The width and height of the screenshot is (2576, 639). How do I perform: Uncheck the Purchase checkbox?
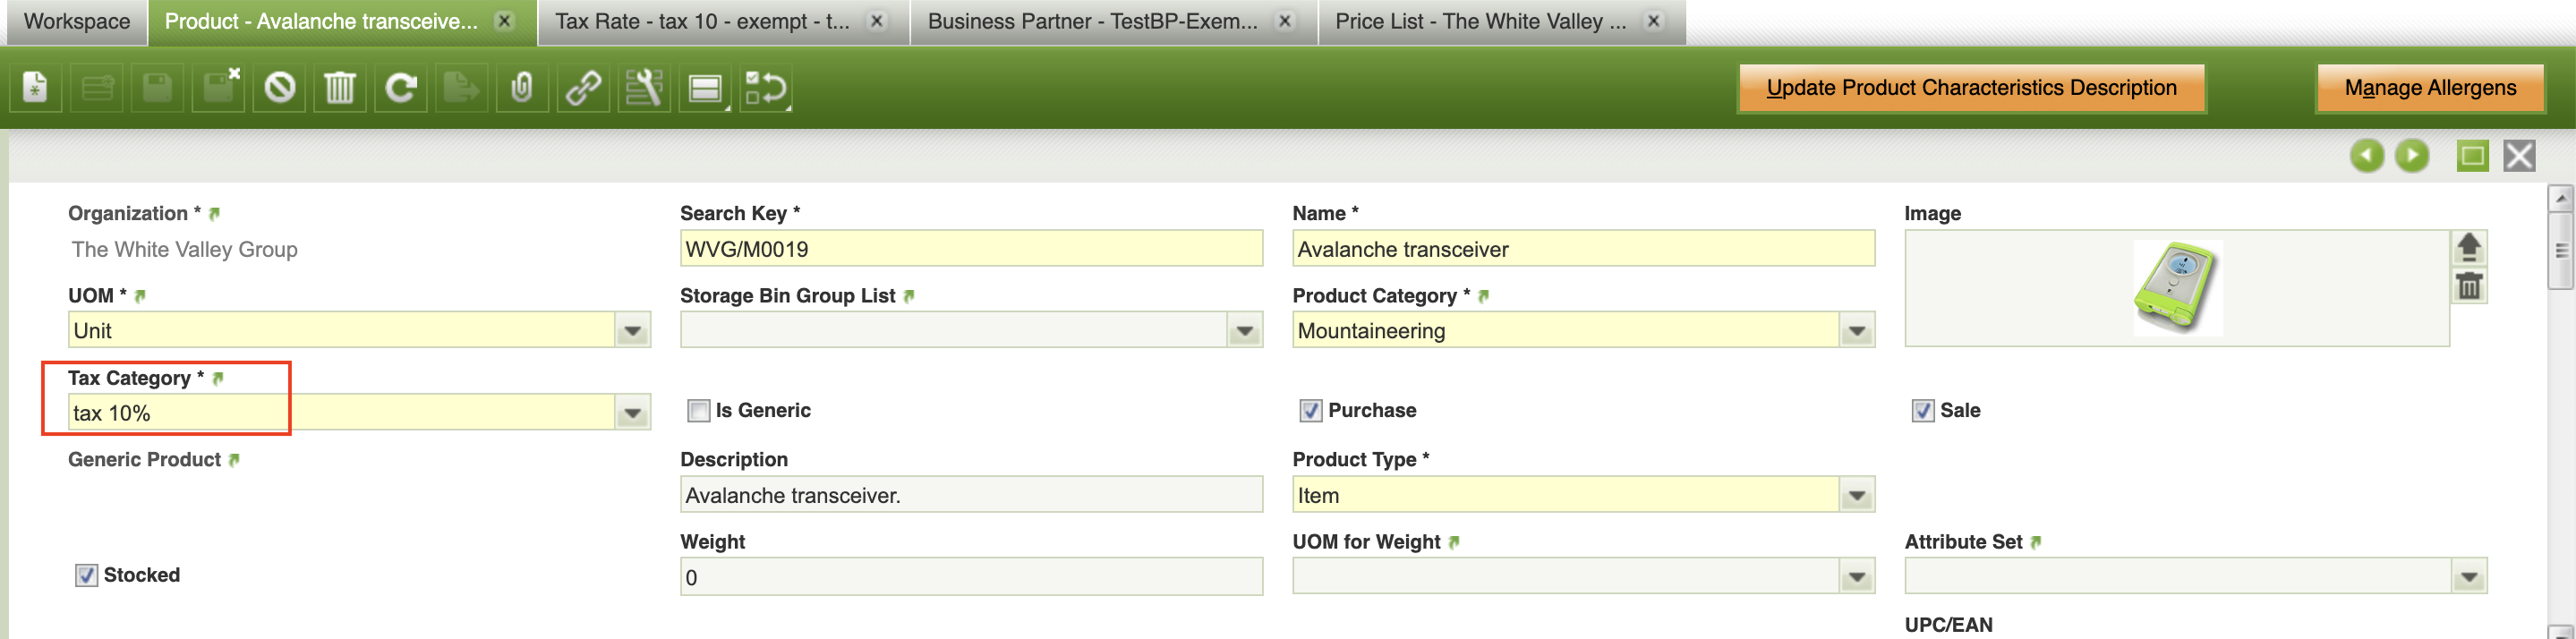tap(1311, 411)
